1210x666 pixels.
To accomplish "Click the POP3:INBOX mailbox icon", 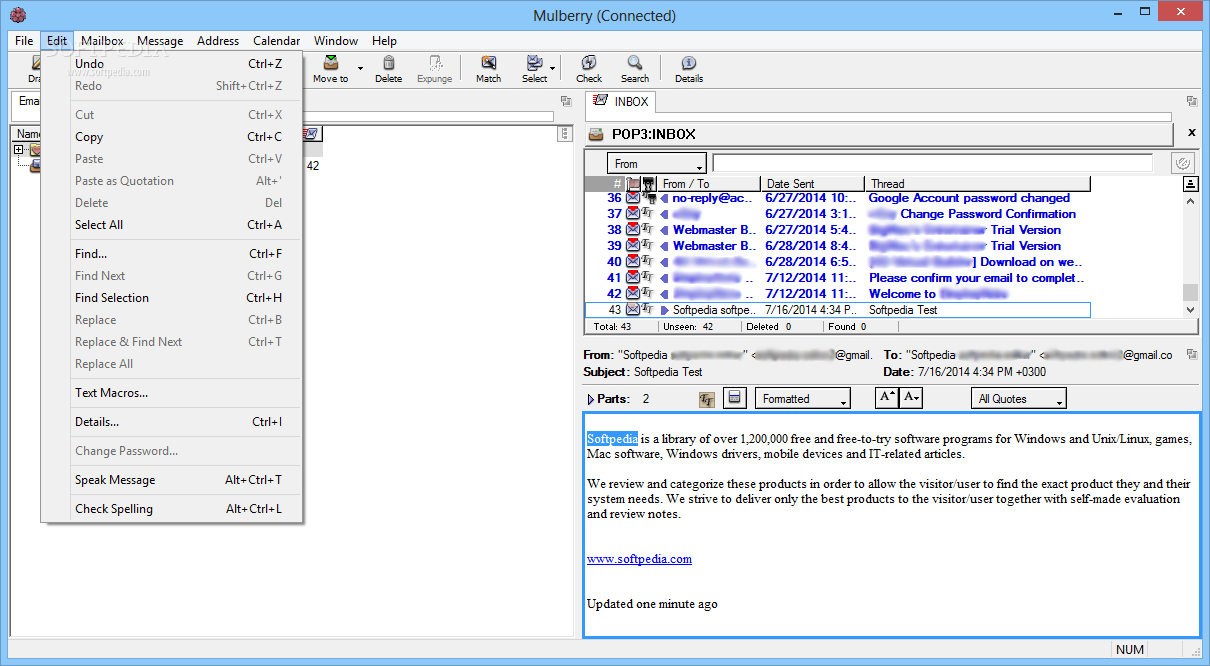I will click(x=596, y=134).
